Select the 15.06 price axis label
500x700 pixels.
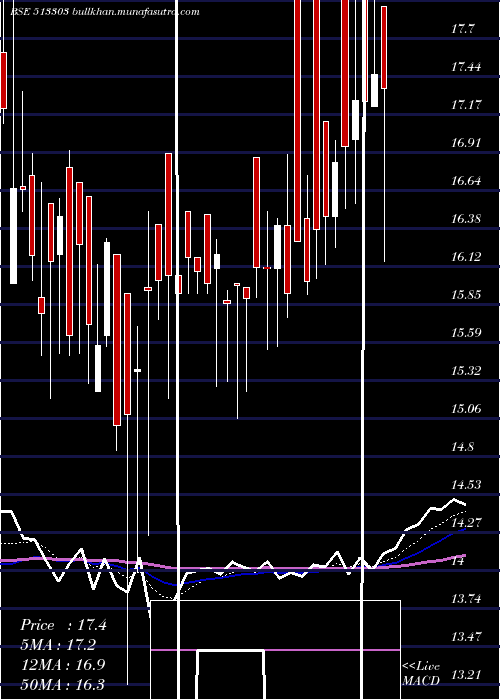pos(466,409)
